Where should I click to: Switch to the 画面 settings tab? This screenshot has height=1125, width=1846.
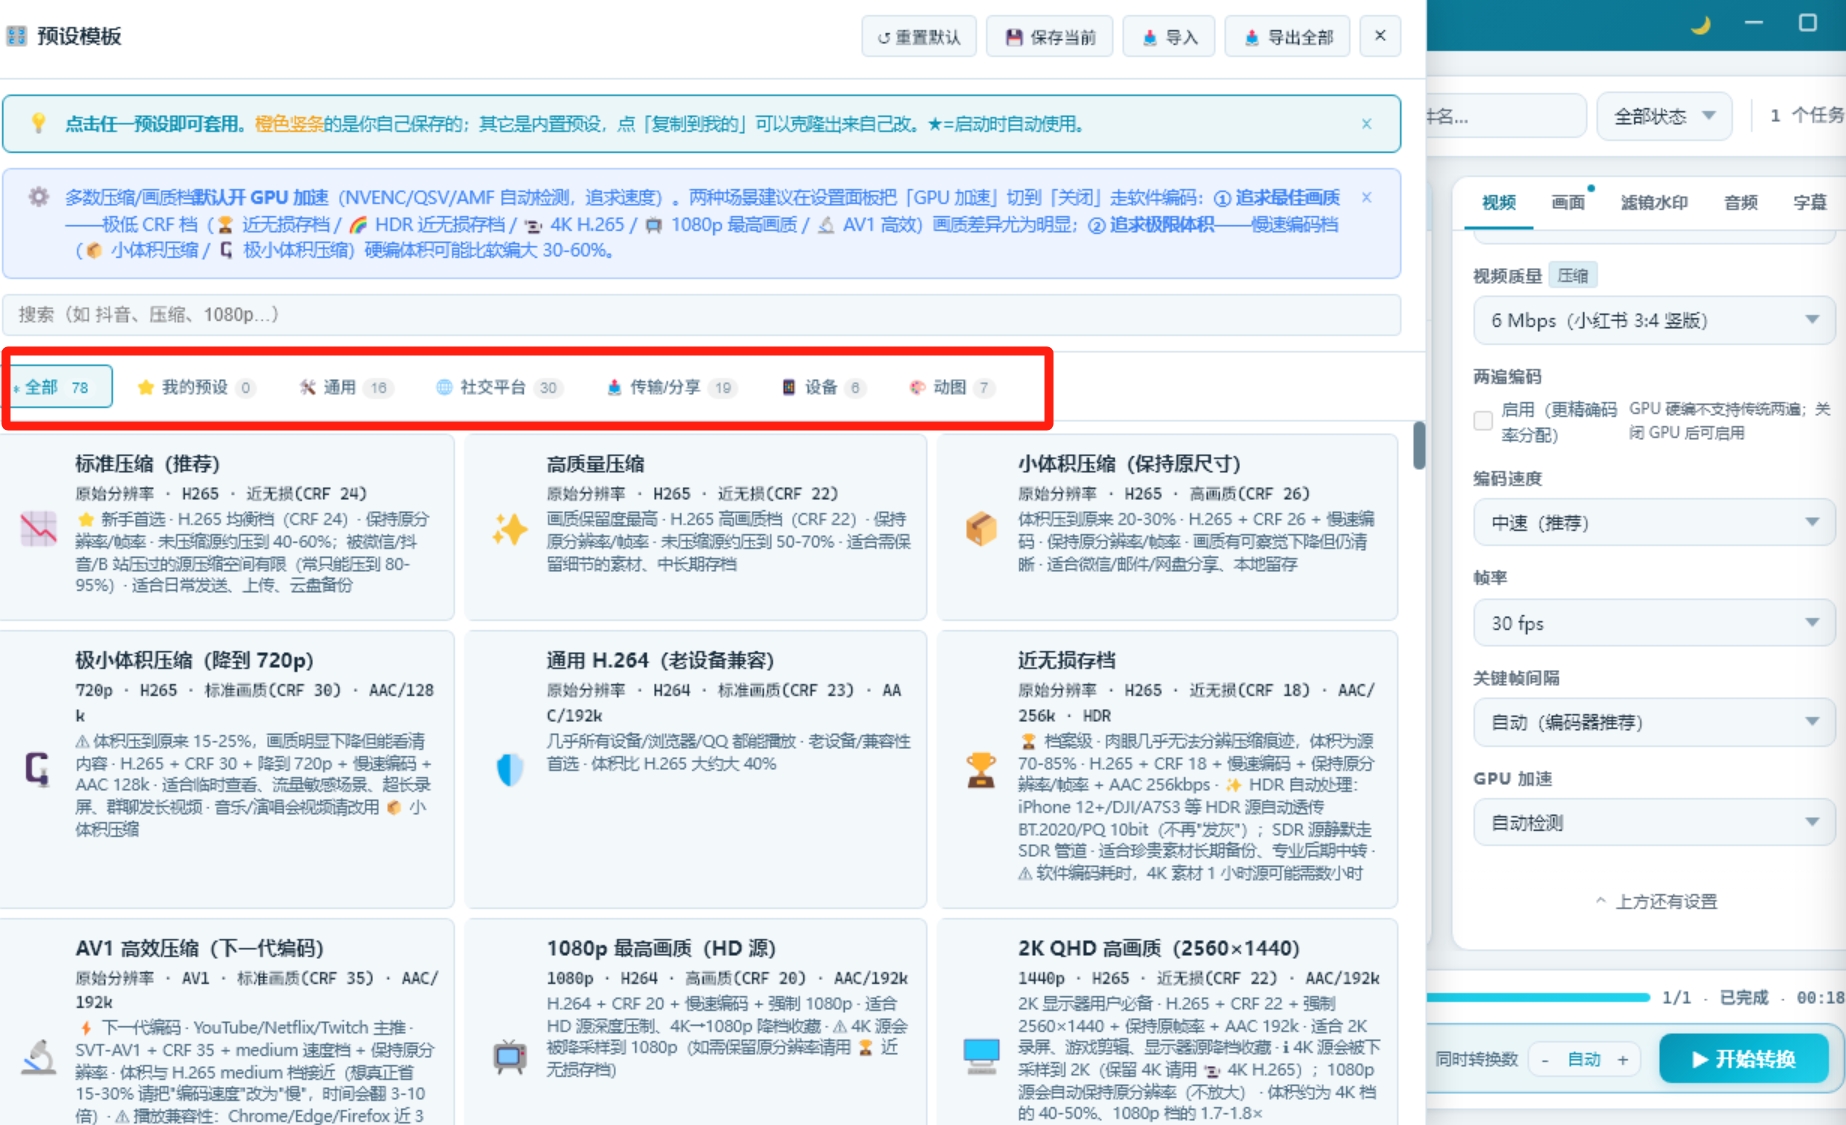[1568, 203]
